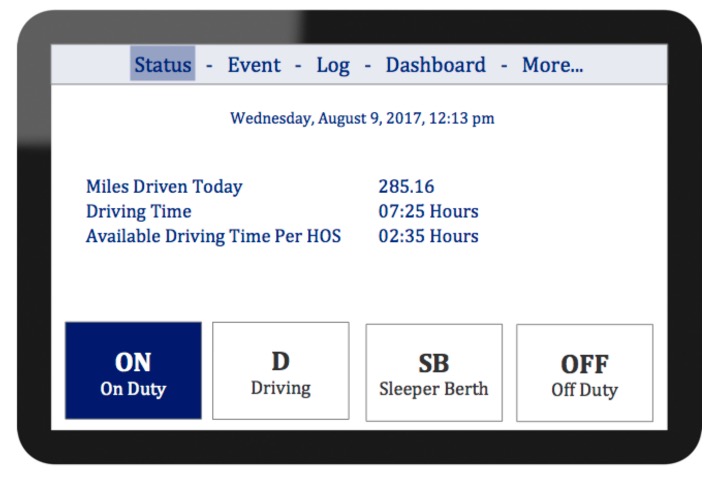728x477 pixels.
Task: Switch to SB Sleeper Berth status
Action: [433, 372]
